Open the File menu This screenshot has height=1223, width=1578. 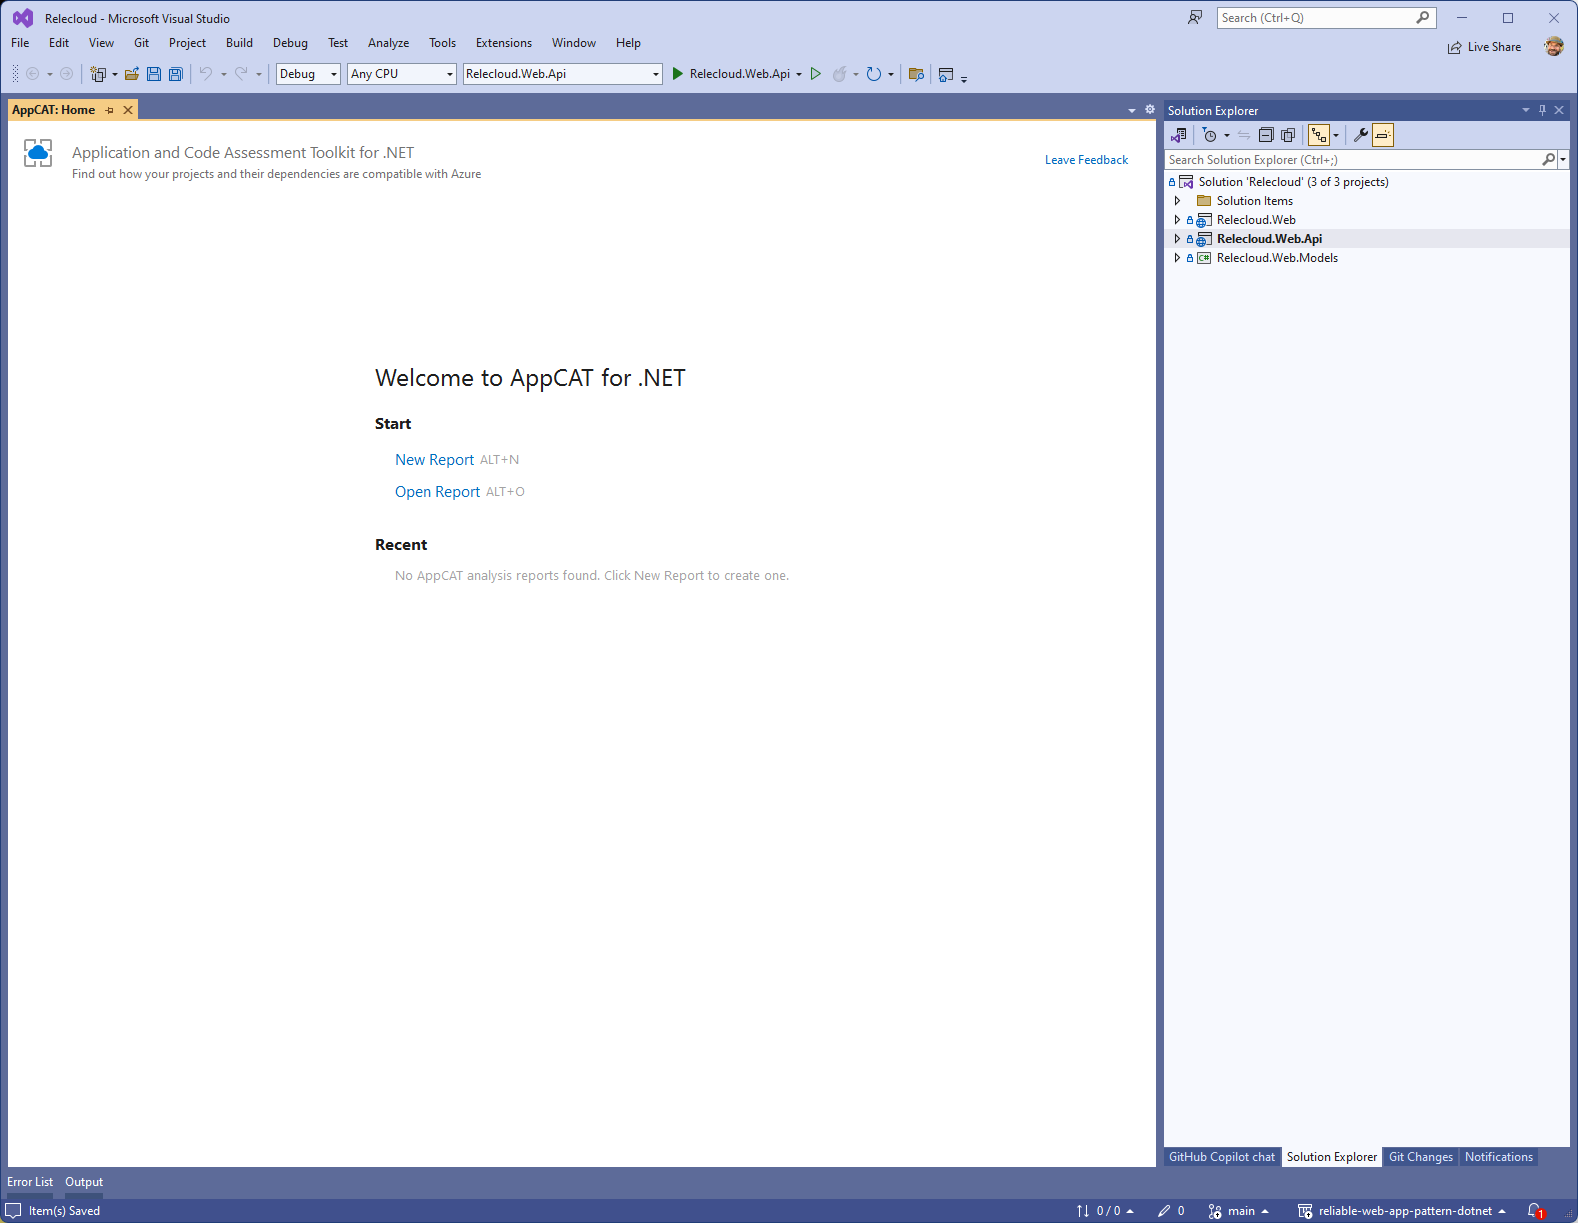point(20,43)
